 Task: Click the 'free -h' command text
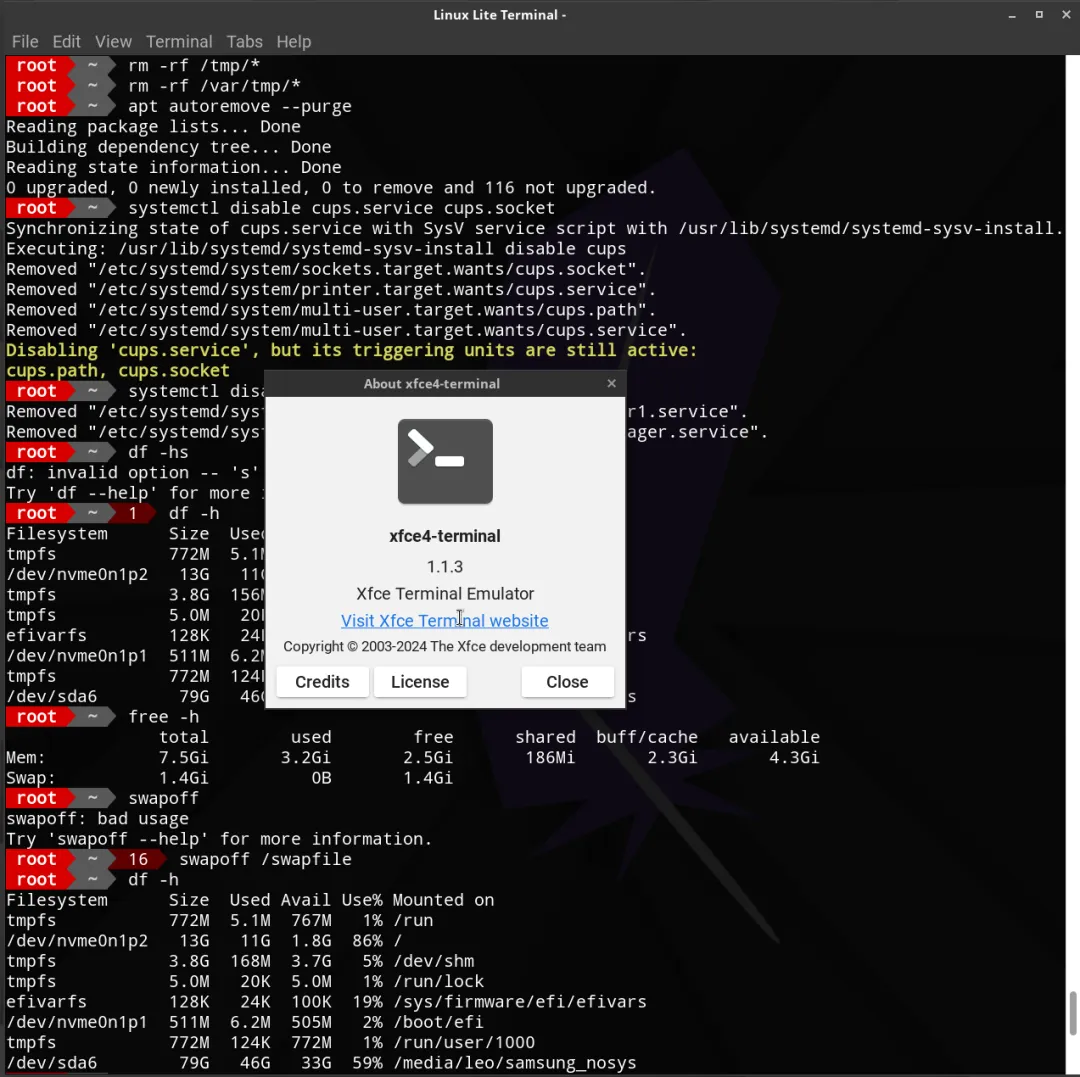point(163,717)
